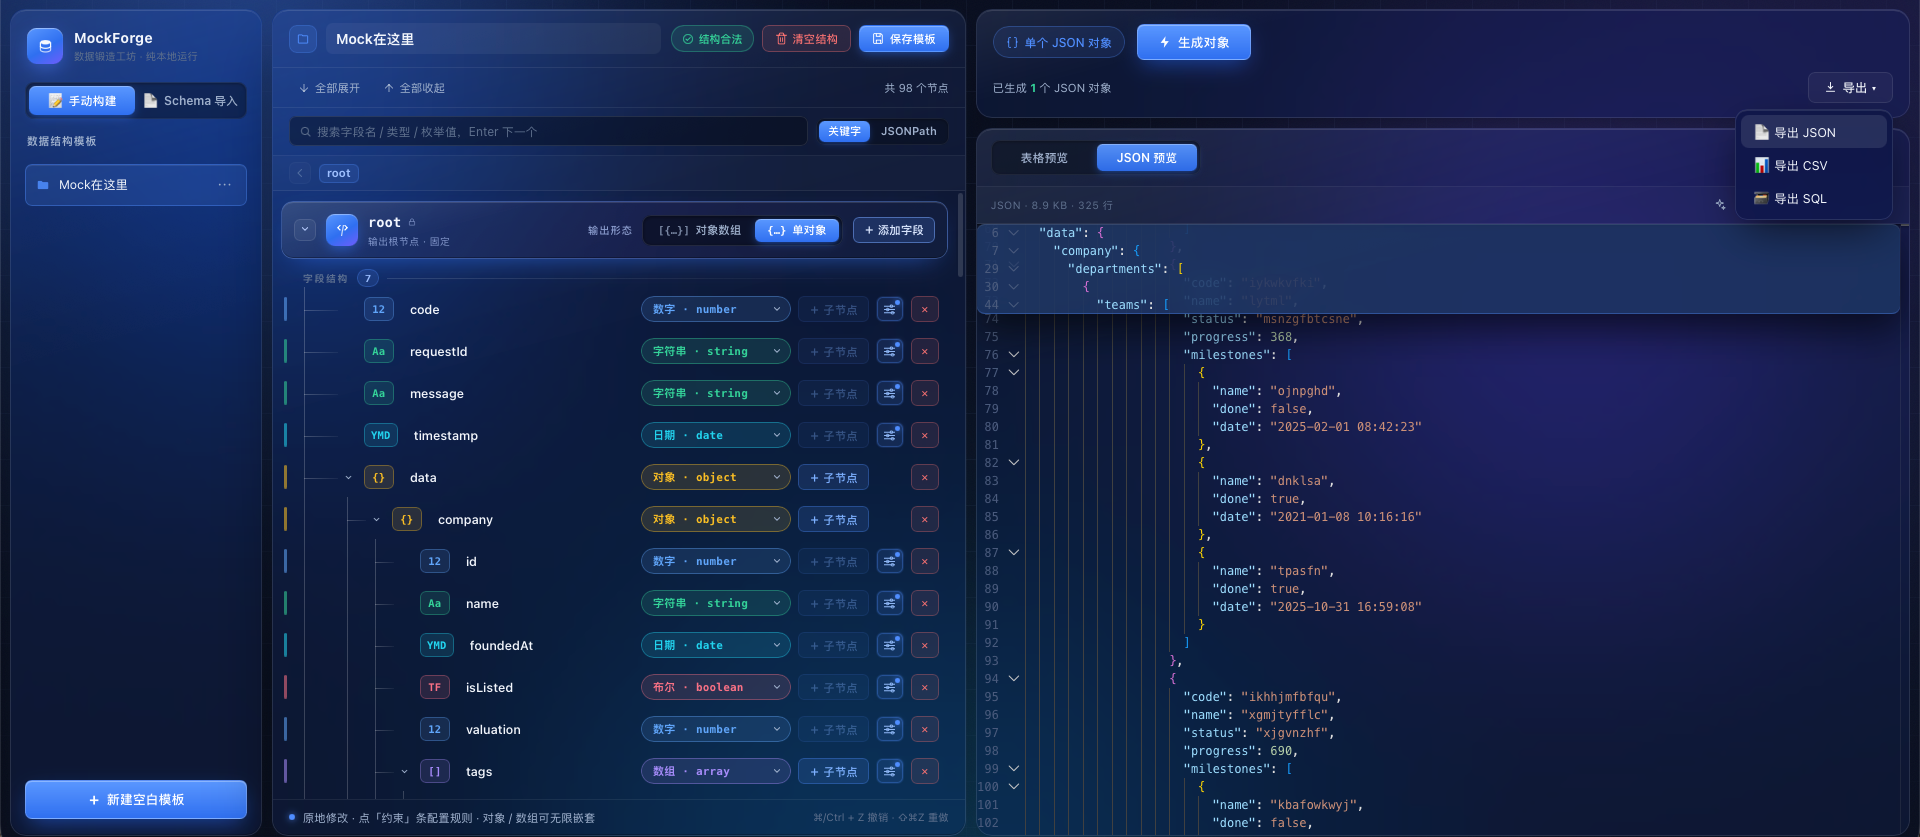
Task: Click the 生成对象 button
Action: 1194,43
